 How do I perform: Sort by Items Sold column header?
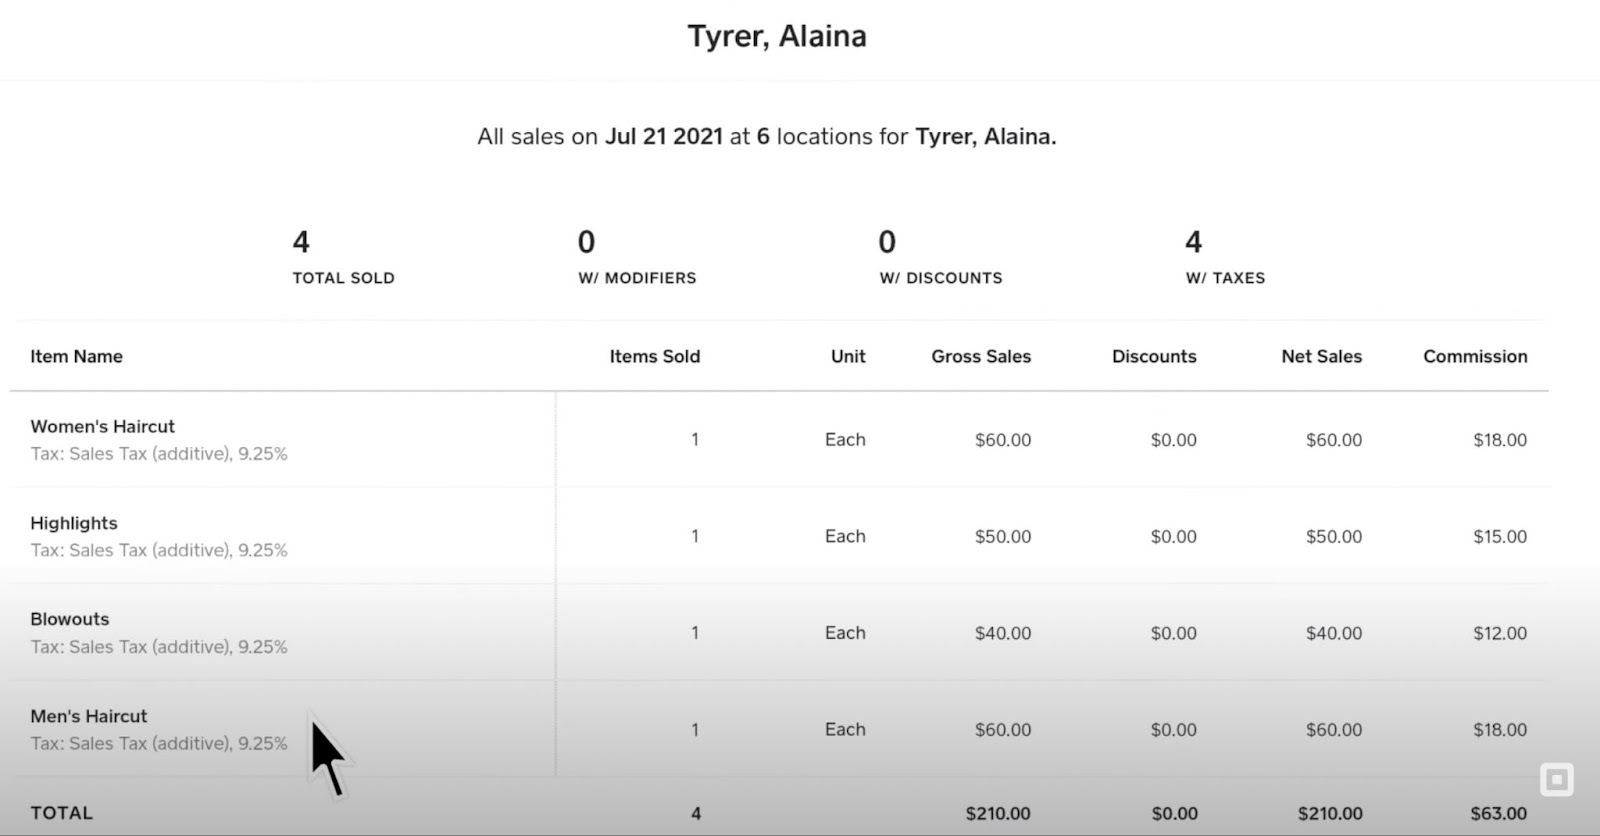[x=655, y=356]
